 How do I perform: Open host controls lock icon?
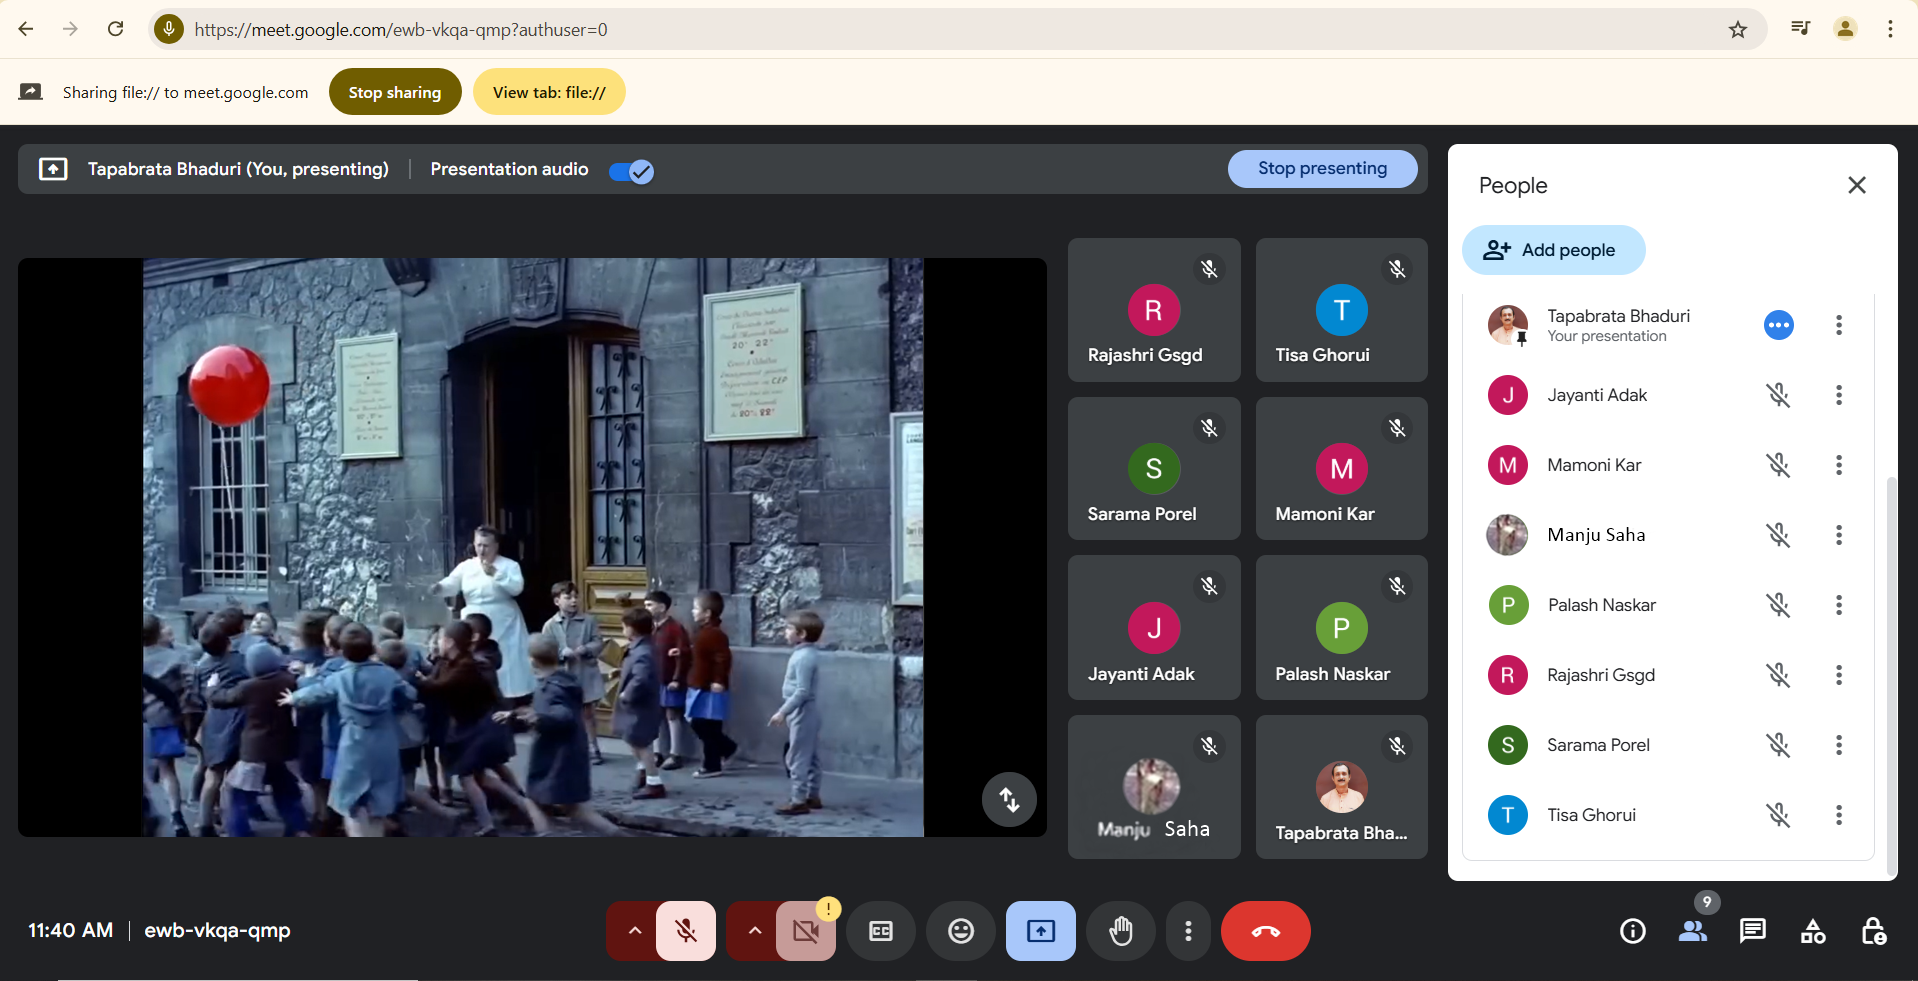1873,932
